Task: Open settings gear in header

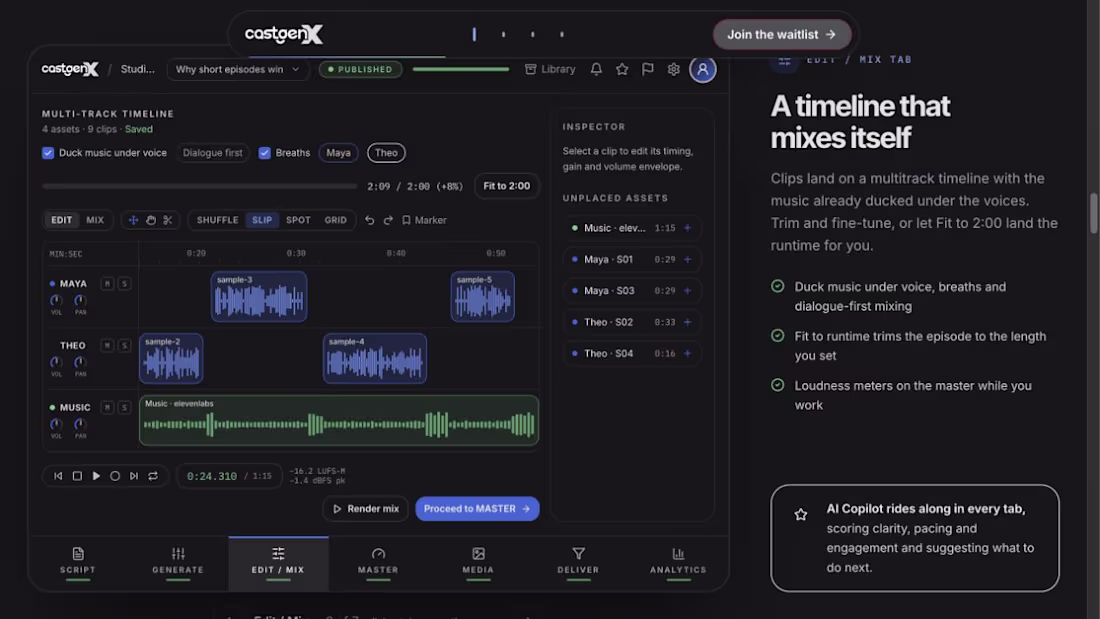Action: (x=673, y=69)
